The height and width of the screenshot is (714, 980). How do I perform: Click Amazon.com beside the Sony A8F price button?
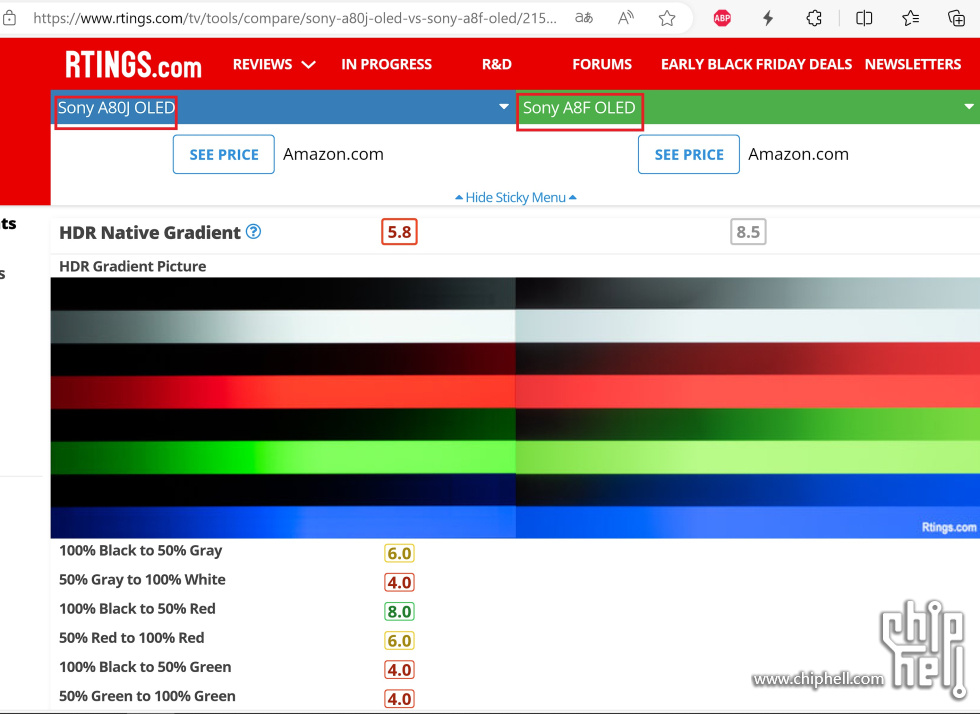pyautogui.click(x=798, y=154)
